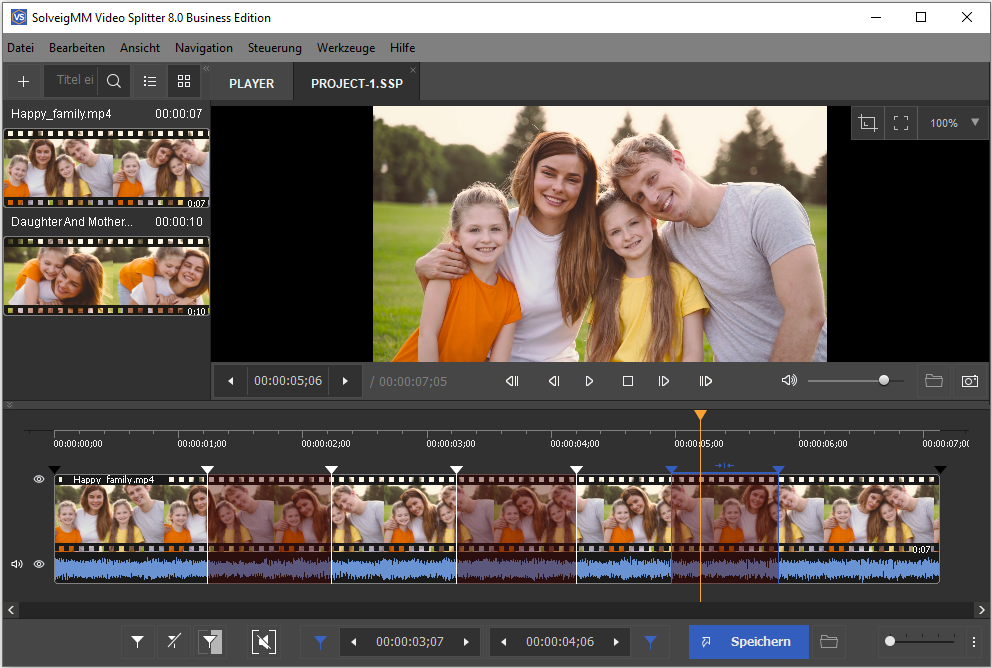
Task: Click the Speichern button
Action: (748, 642)
